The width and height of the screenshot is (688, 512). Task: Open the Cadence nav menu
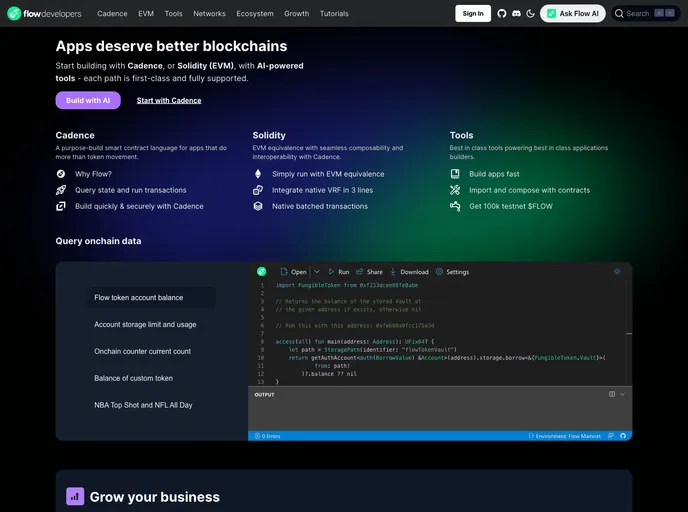point(112,14)
